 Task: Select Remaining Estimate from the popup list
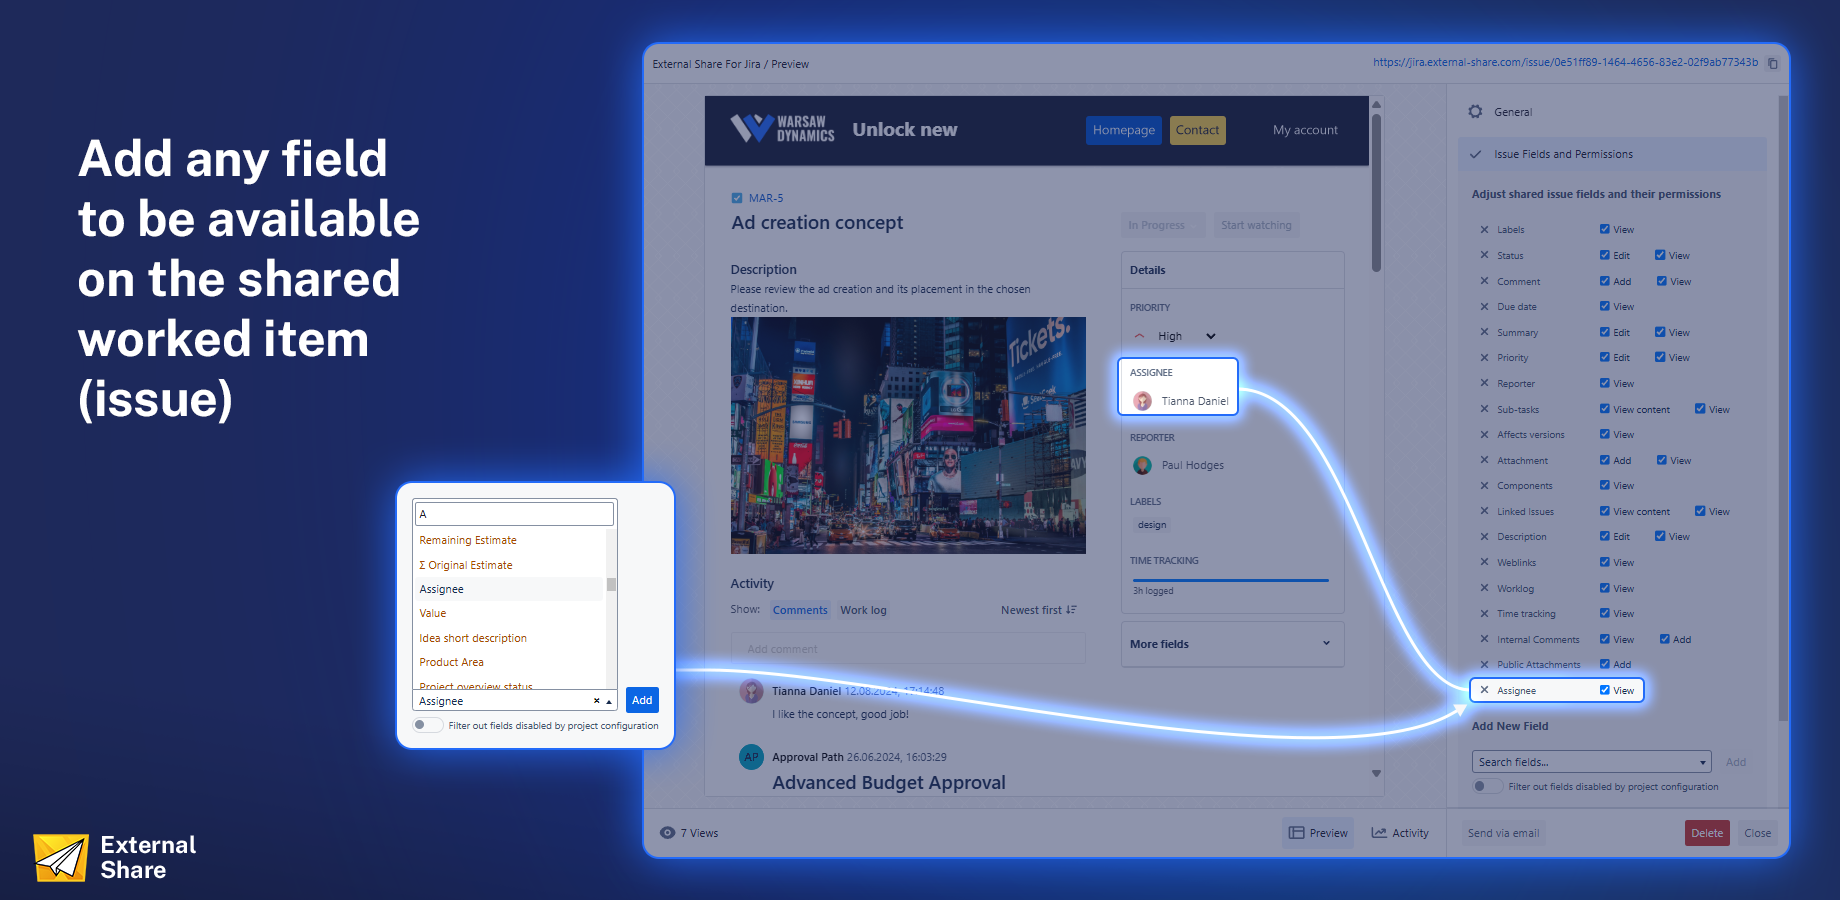pyautogui.click(x=468, y=540)
